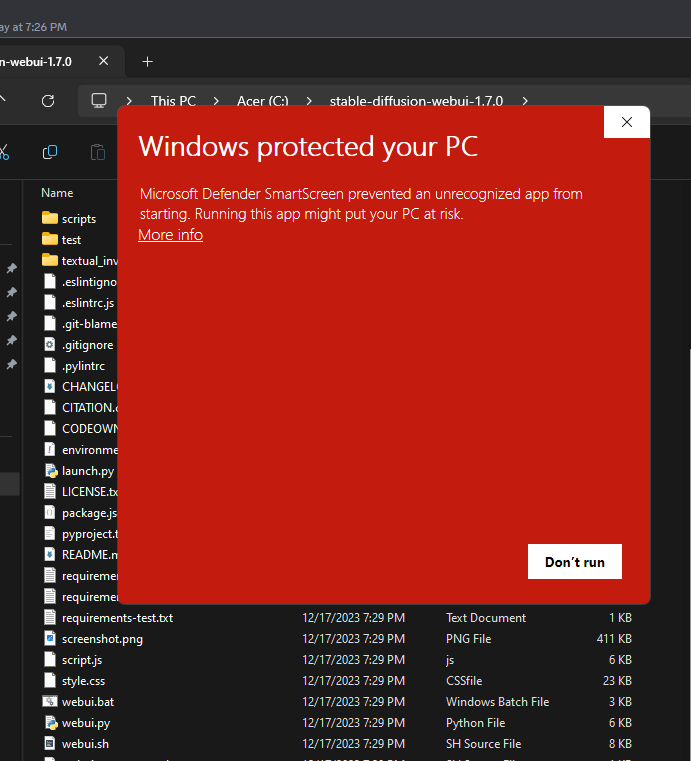The image size is (691, 761).
Task: Click the .gitignore gear file icon
Action: coord(50,345)
